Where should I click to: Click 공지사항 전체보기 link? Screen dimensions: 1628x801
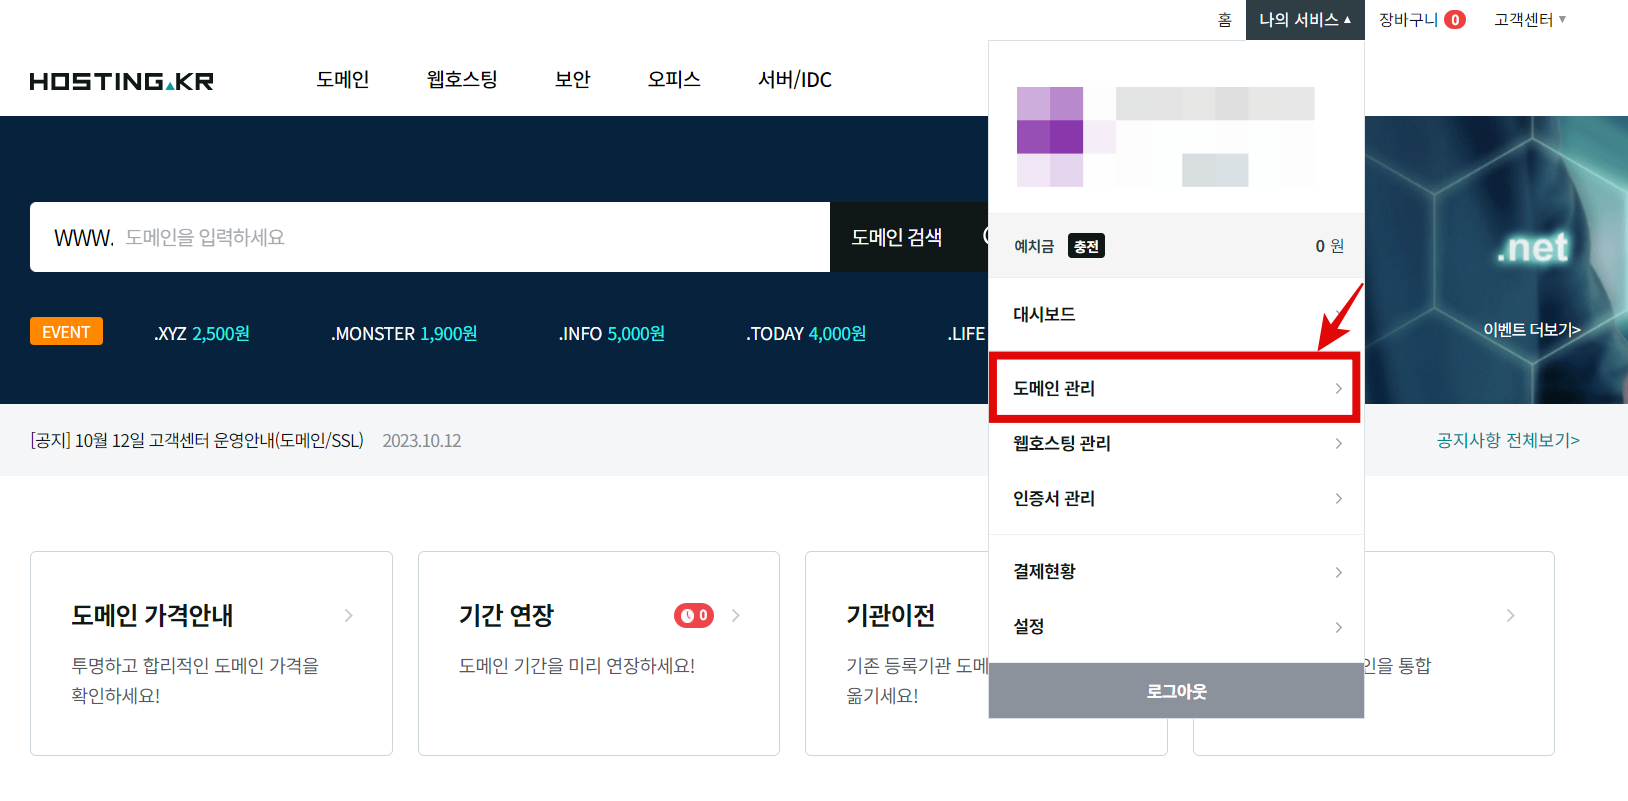click(1508, 440)
